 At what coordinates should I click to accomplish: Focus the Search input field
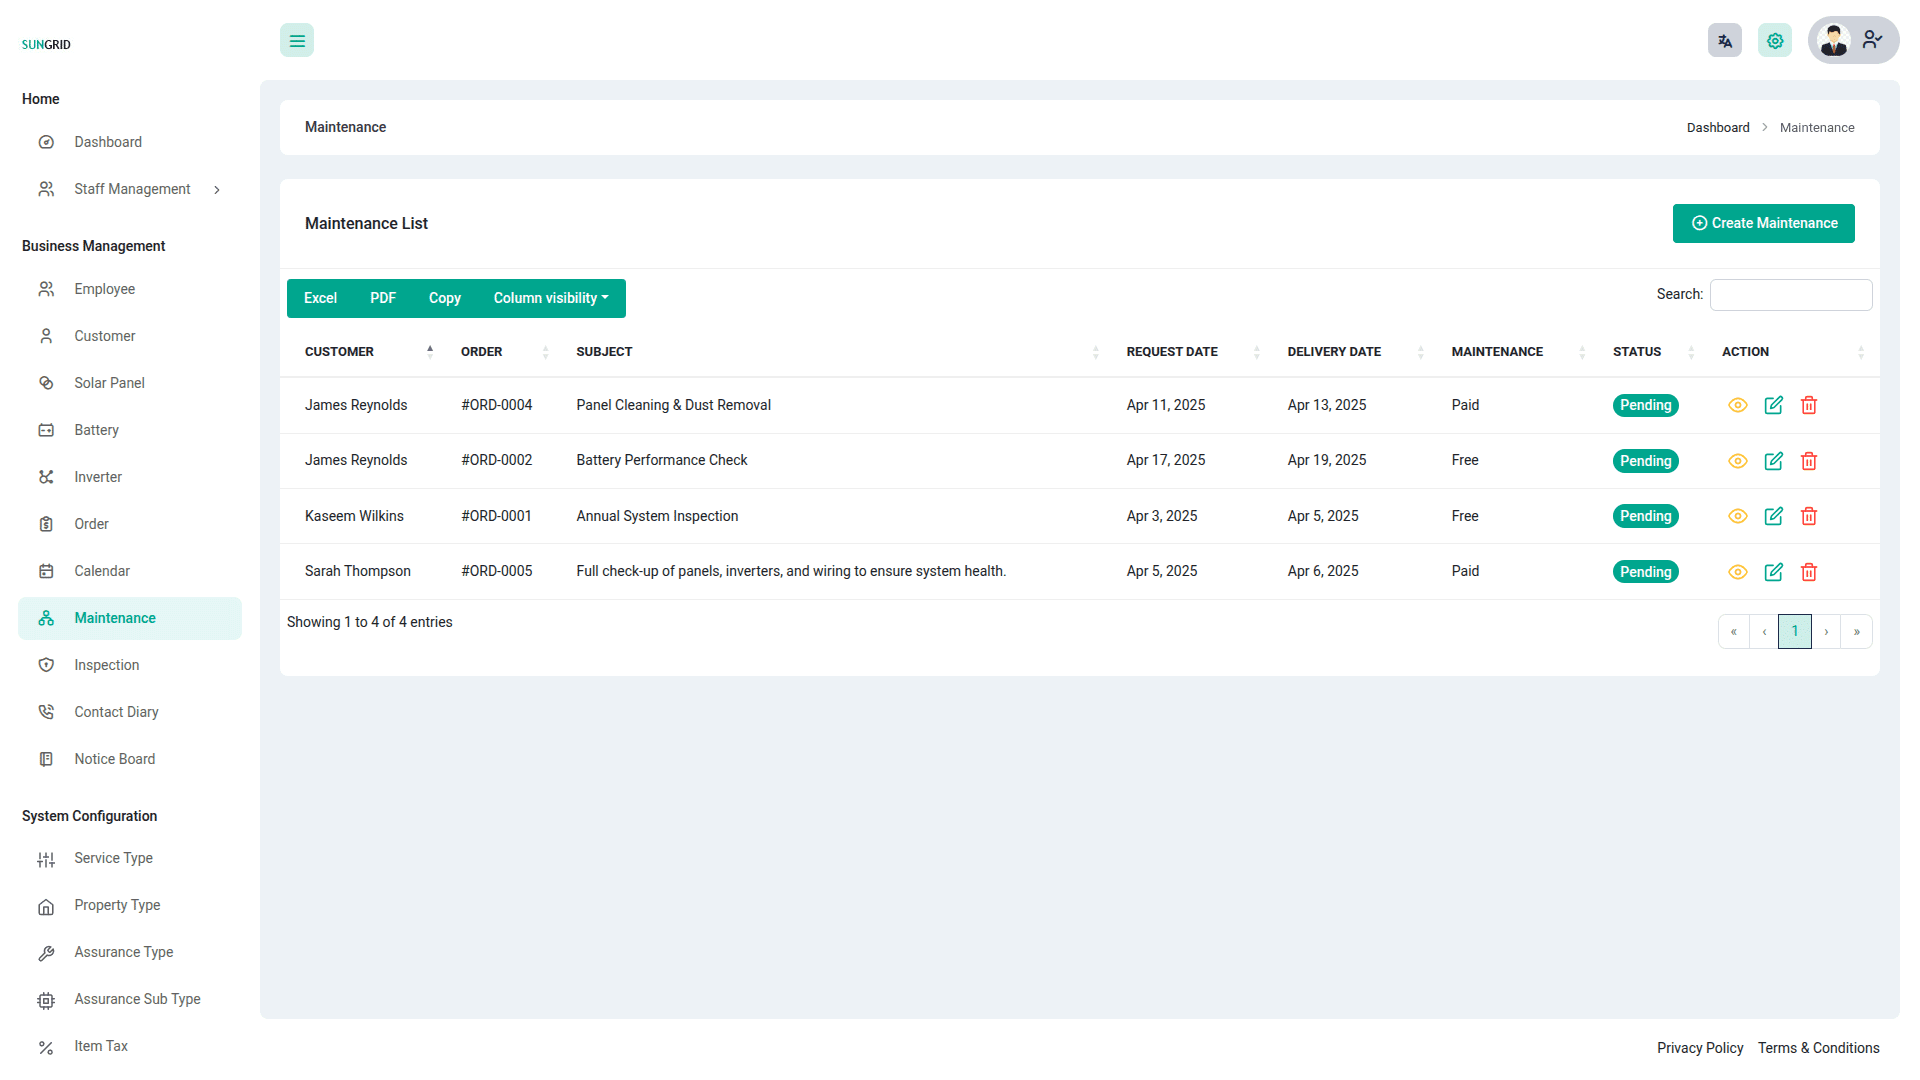(1790, 295)
